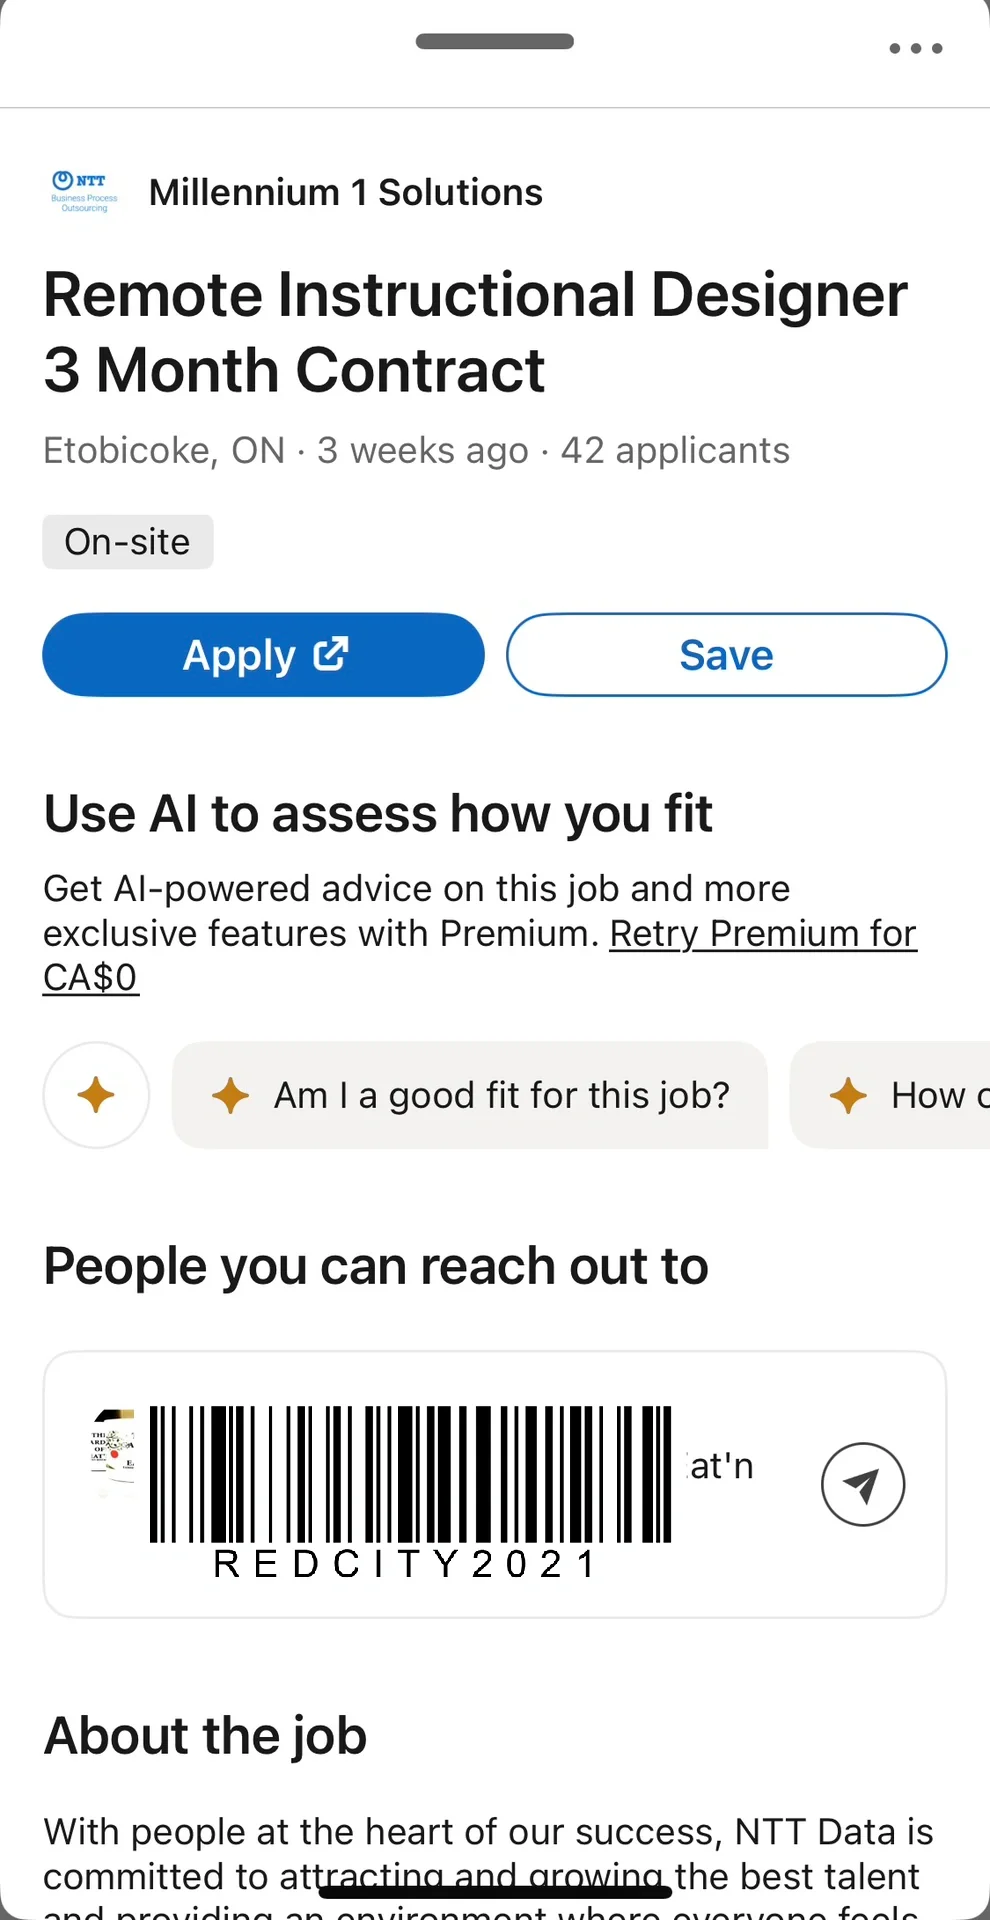Click the external link icon on Apply
990x1920 pixels.
click(331, 654)
